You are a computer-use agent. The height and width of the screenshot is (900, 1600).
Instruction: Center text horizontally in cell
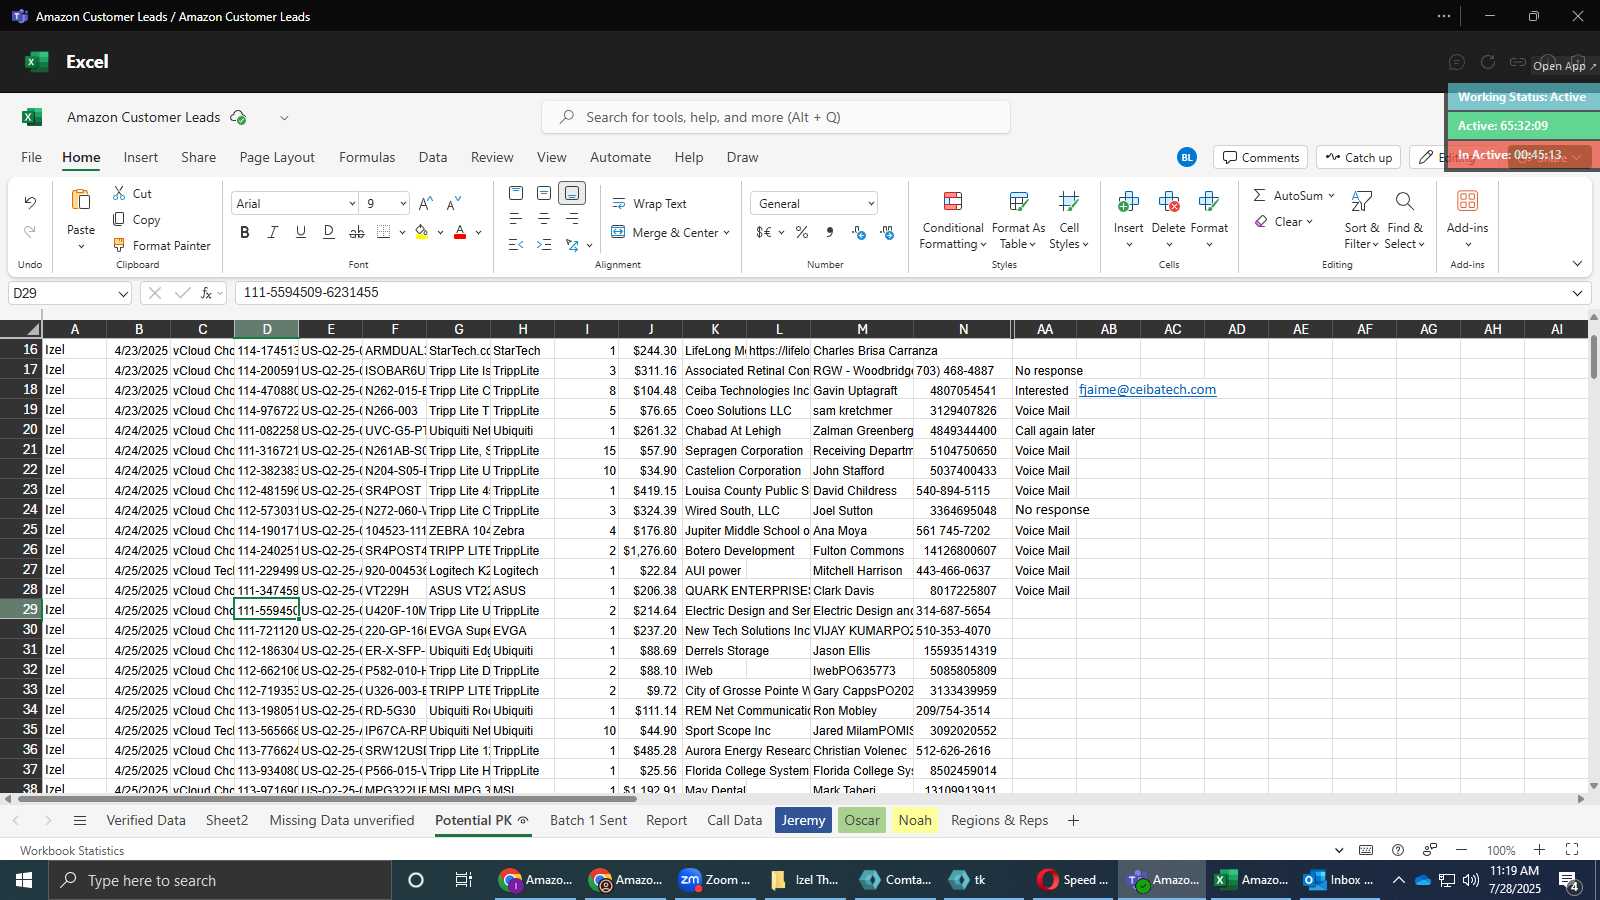(544, 219)
